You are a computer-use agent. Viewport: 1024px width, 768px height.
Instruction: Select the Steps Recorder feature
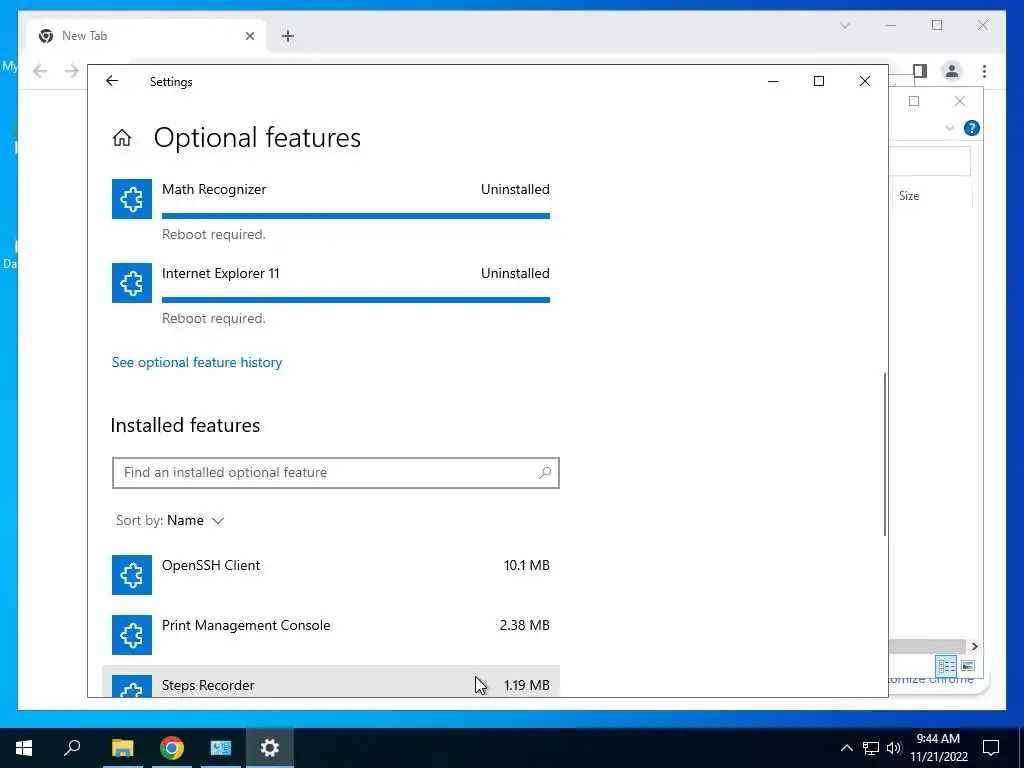click(331, 682)
